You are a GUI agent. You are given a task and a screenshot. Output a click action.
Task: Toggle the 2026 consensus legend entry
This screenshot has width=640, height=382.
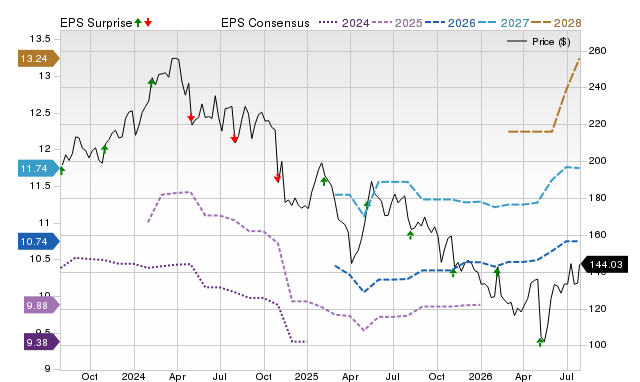click(x=450, y=23)
